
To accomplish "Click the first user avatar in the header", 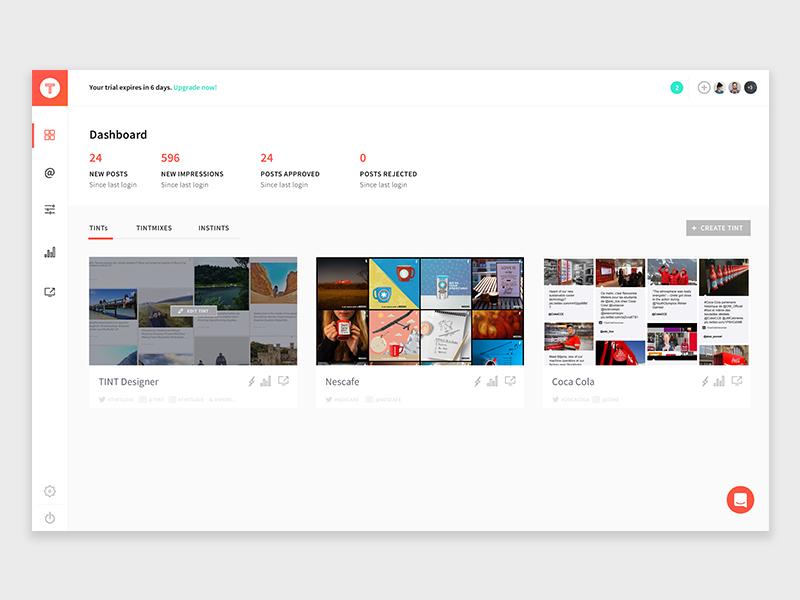I will pyautogui.click(x=719, y=88).
